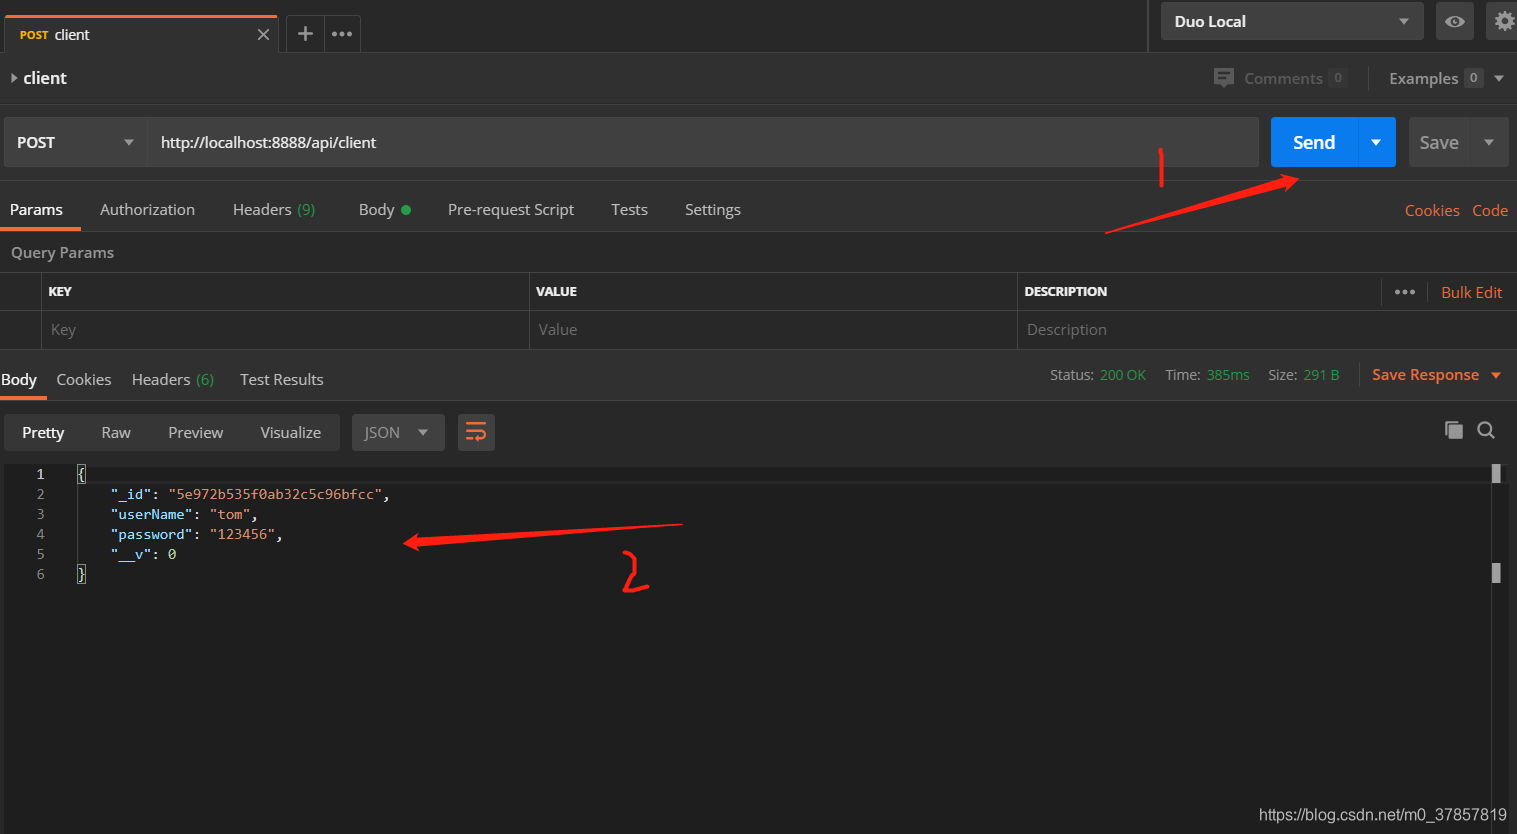This screenshot has width=1517, height=834.
Task: Switch to the Tests tab
Action: coord(629,209)
